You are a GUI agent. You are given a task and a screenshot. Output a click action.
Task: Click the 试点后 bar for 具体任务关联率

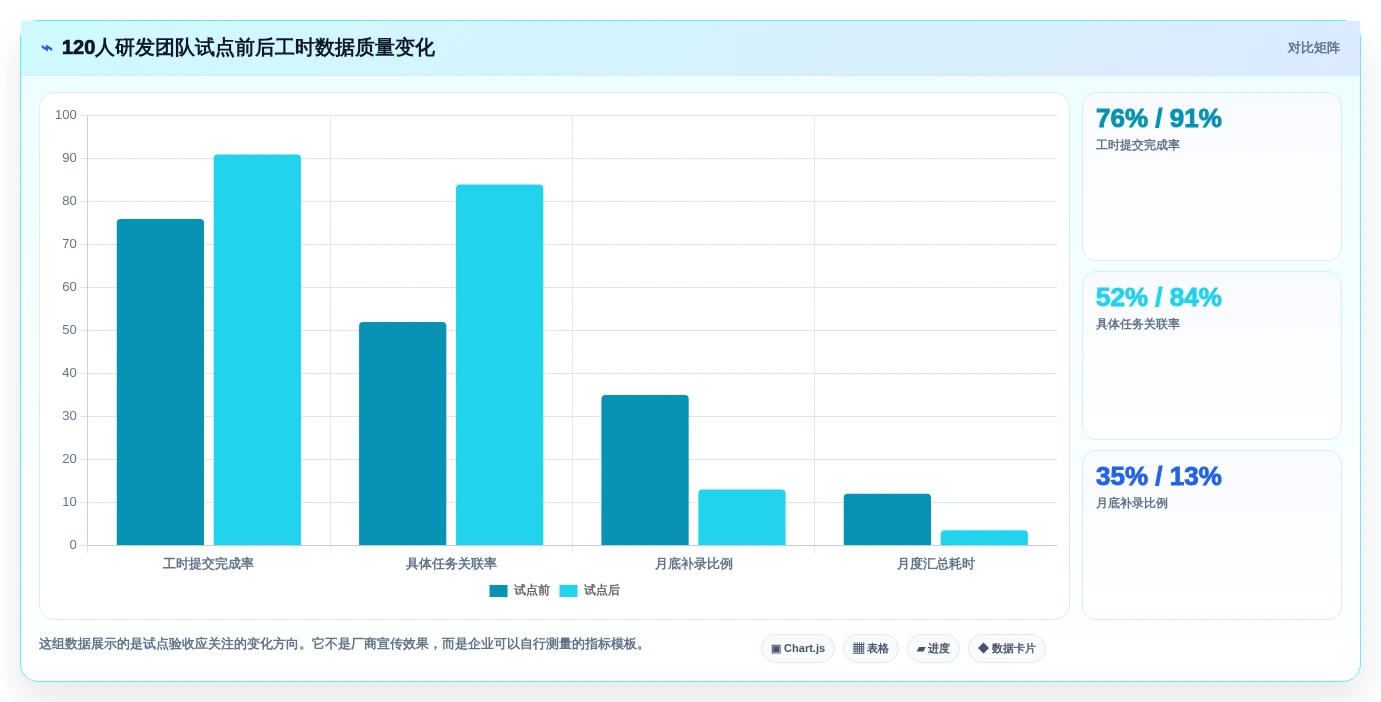[499, 365]
